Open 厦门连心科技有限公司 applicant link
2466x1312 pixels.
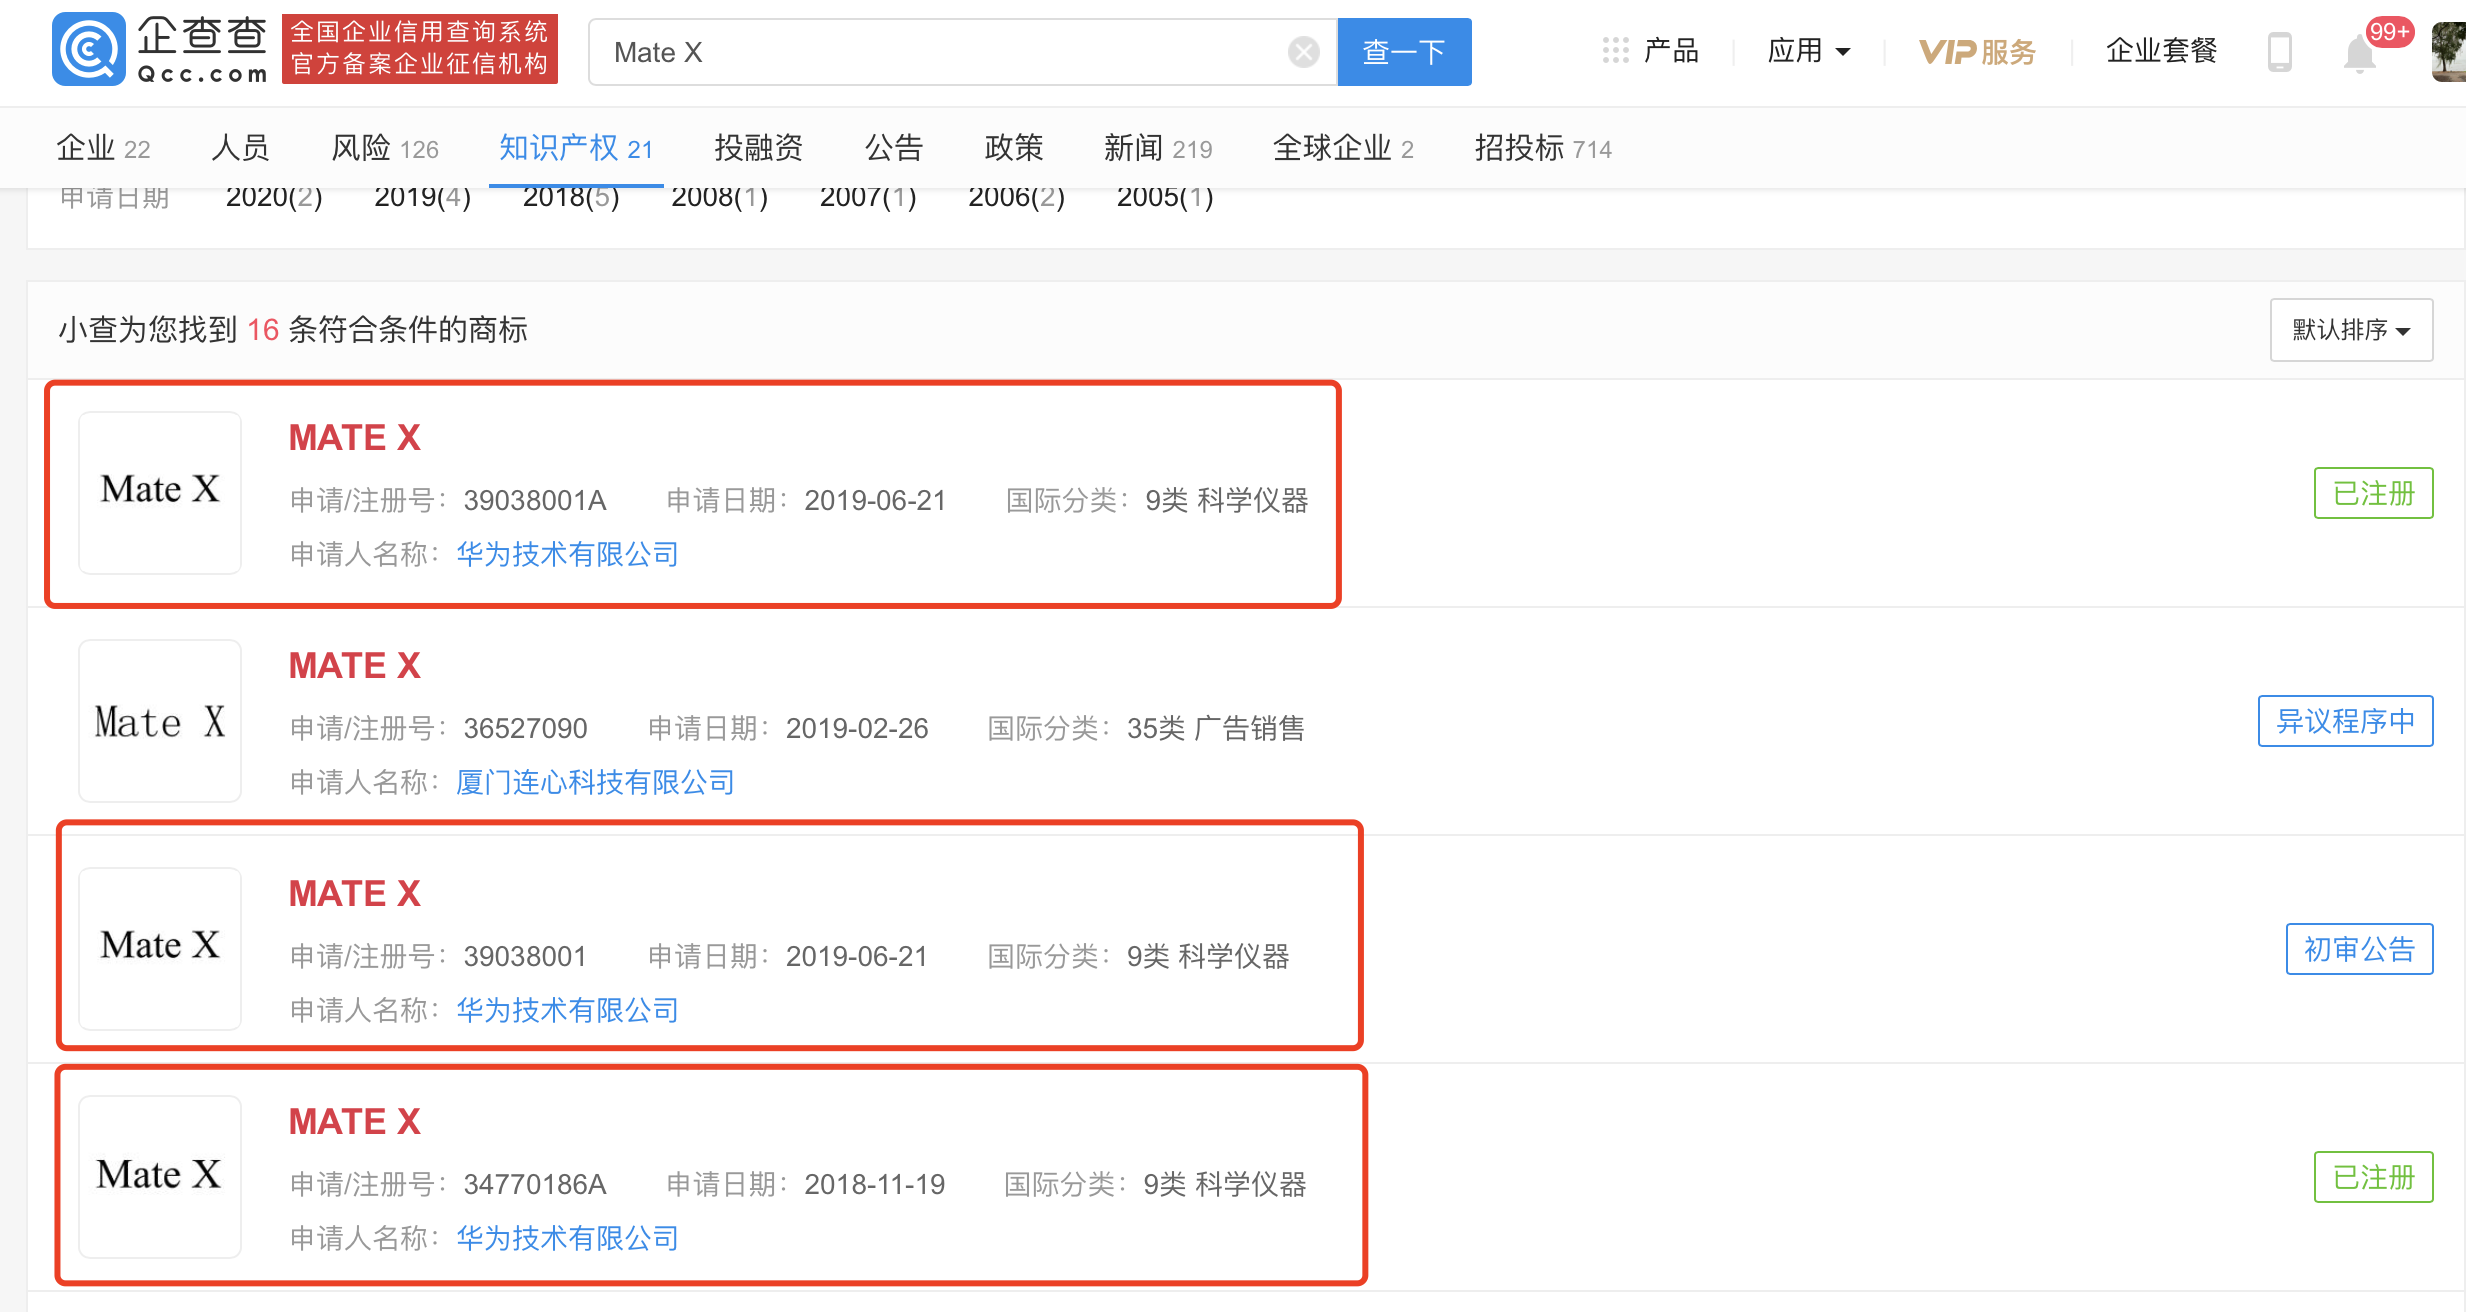coord(595,782)
